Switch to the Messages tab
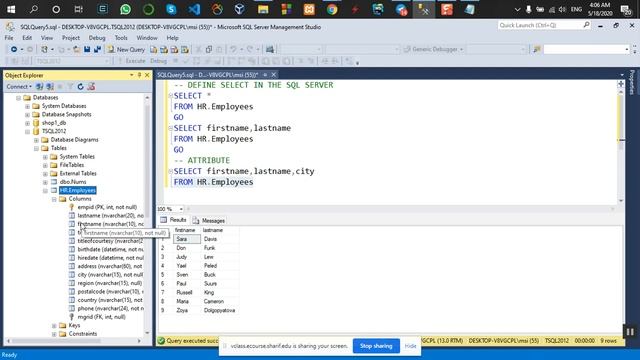 209,220
